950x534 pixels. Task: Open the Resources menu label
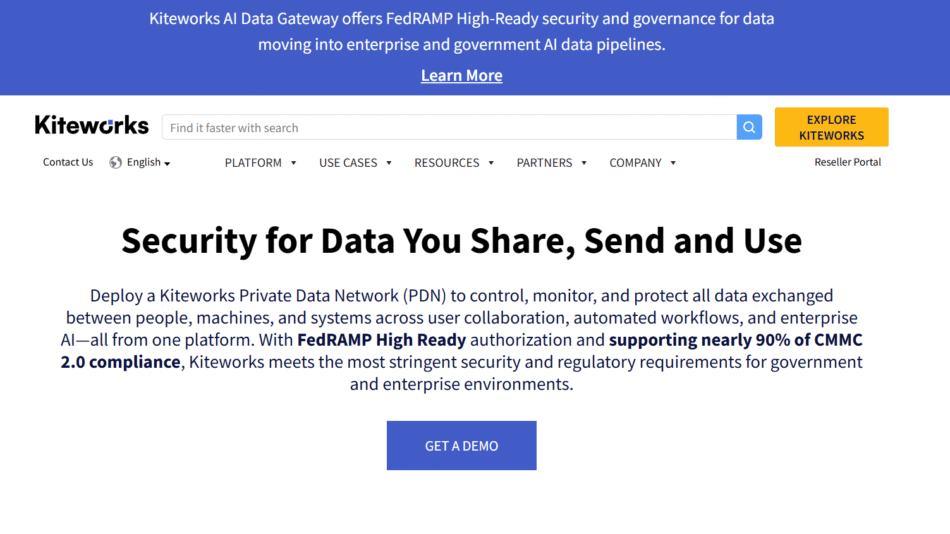click(447, 163)
